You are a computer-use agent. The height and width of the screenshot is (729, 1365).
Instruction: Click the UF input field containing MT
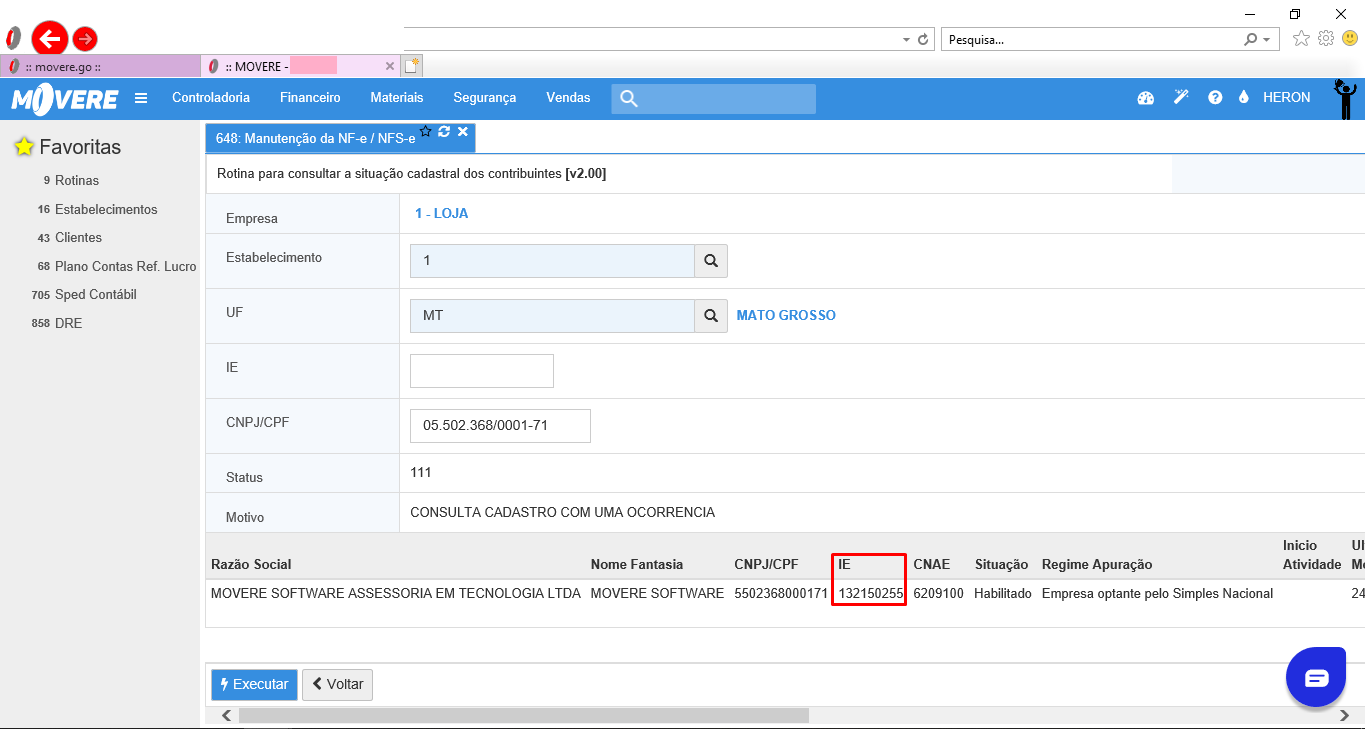552,315
